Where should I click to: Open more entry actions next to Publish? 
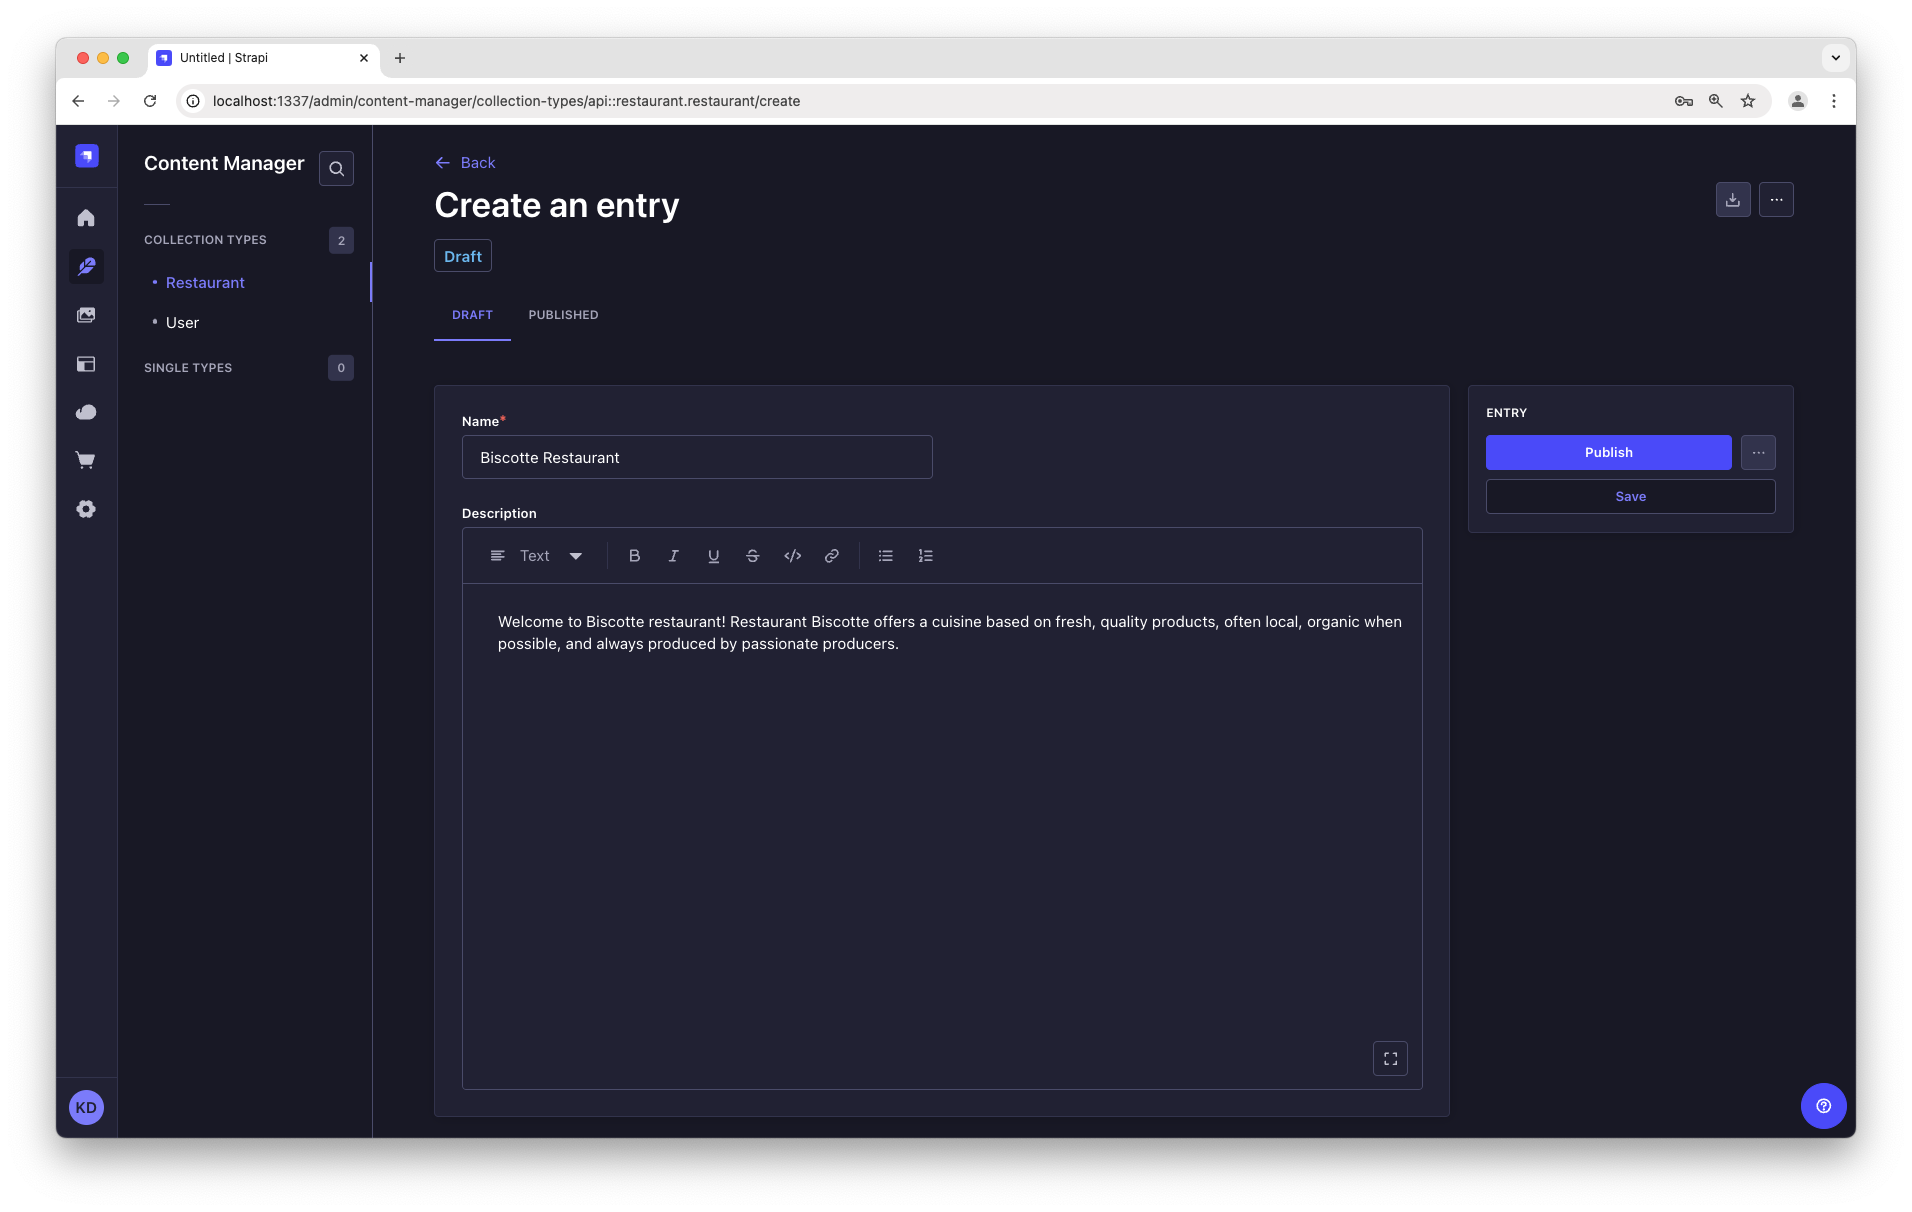point(1758,452)
